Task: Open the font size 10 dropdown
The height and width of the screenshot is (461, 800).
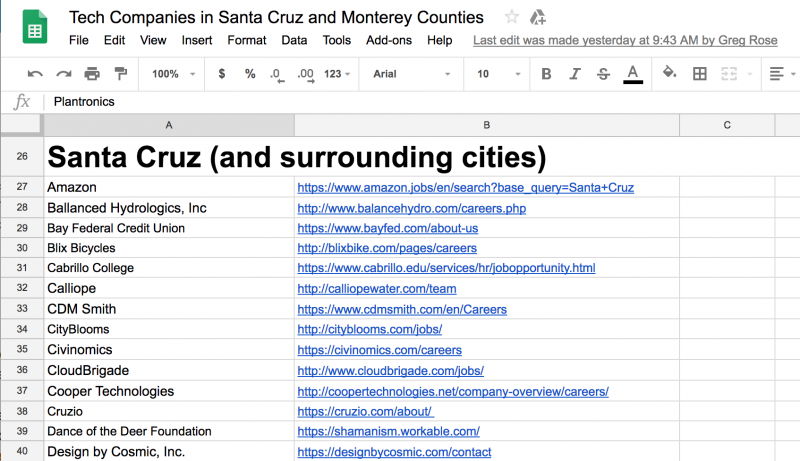Action: point(497,74)
